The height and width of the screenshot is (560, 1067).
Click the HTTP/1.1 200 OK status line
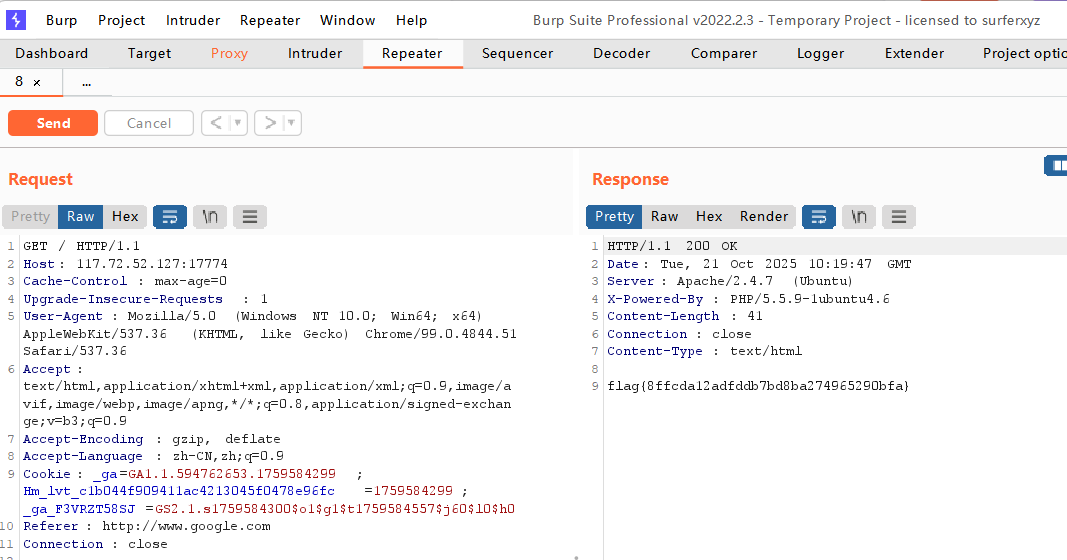[672, 246]
